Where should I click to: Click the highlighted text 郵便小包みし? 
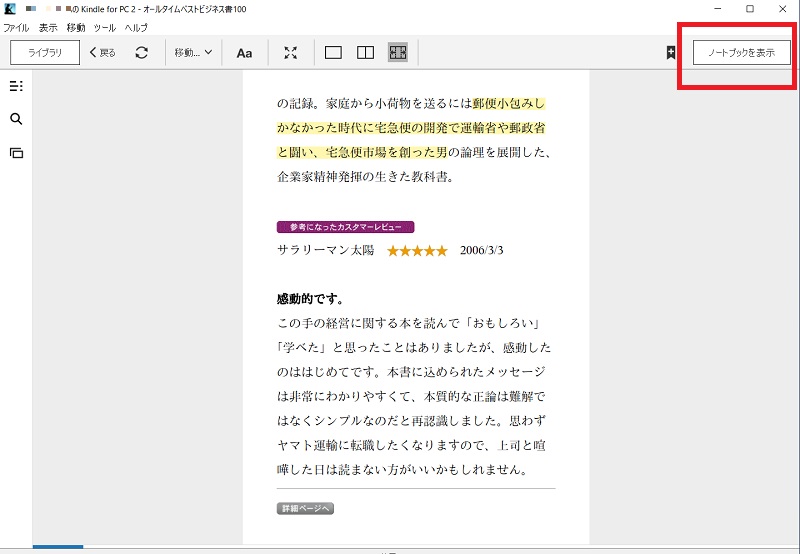point(509,104)
